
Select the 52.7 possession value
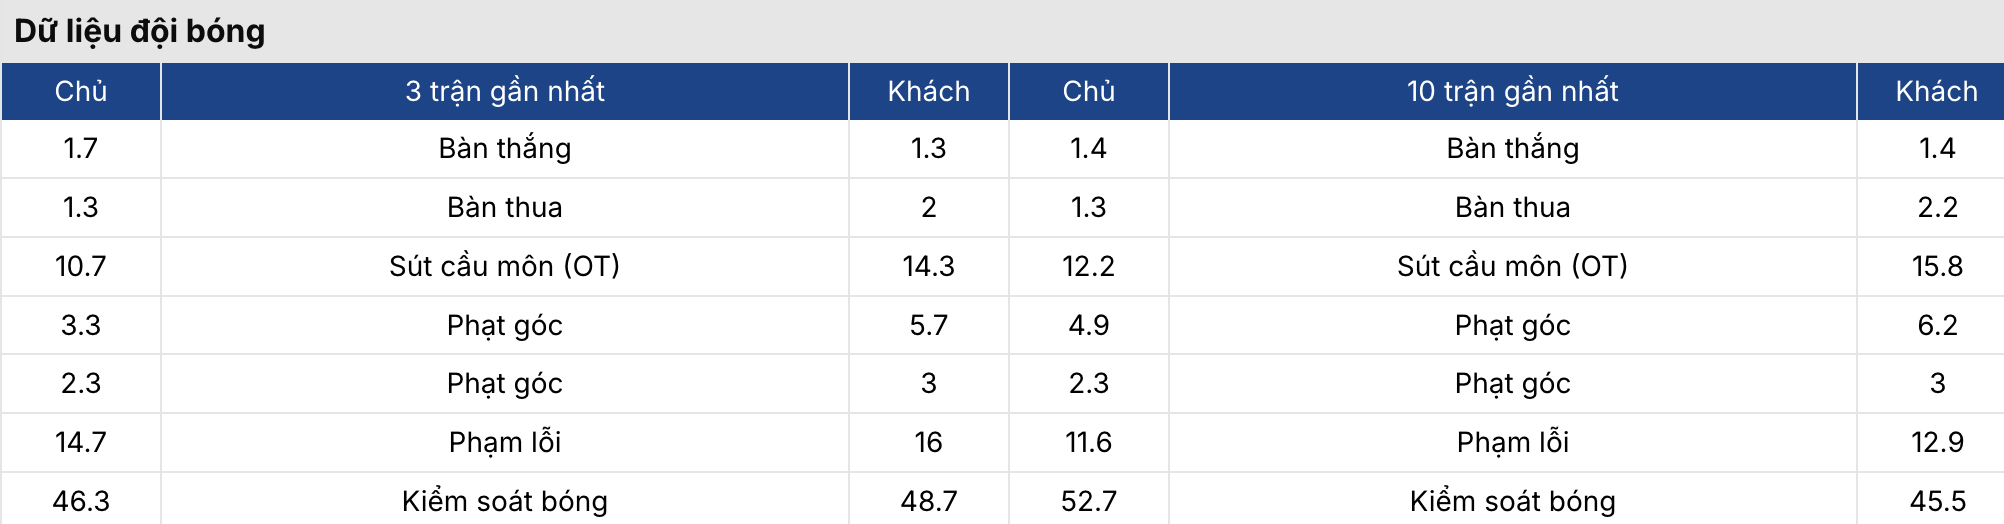[x=1088, y=500]
